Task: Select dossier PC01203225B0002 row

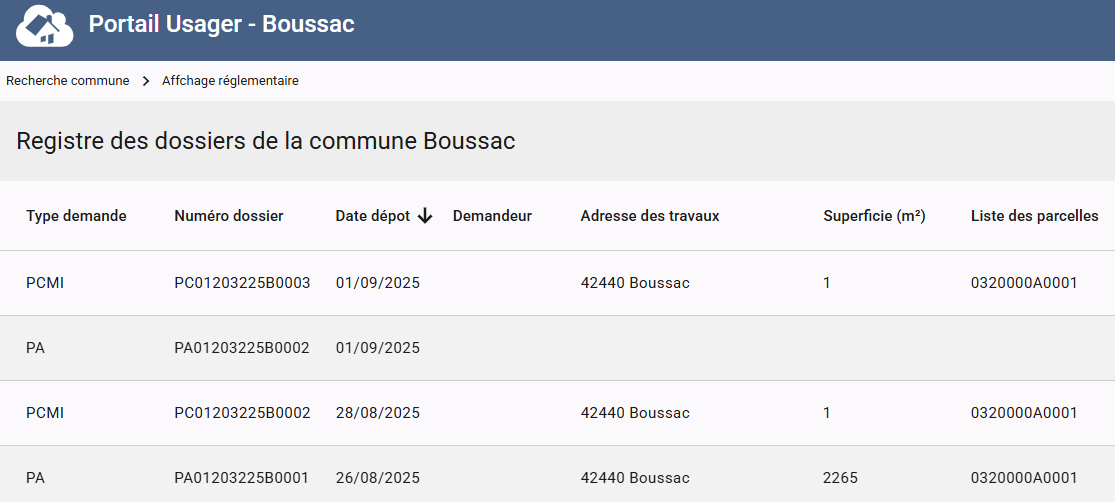Action: click(242, 413)
